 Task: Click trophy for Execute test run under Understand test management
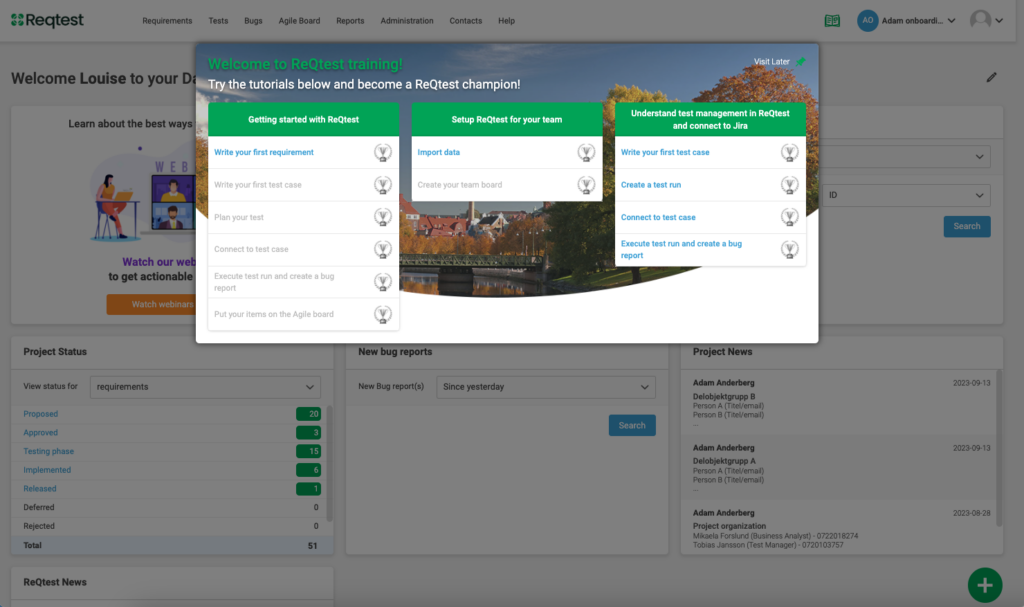click(790, 249)
